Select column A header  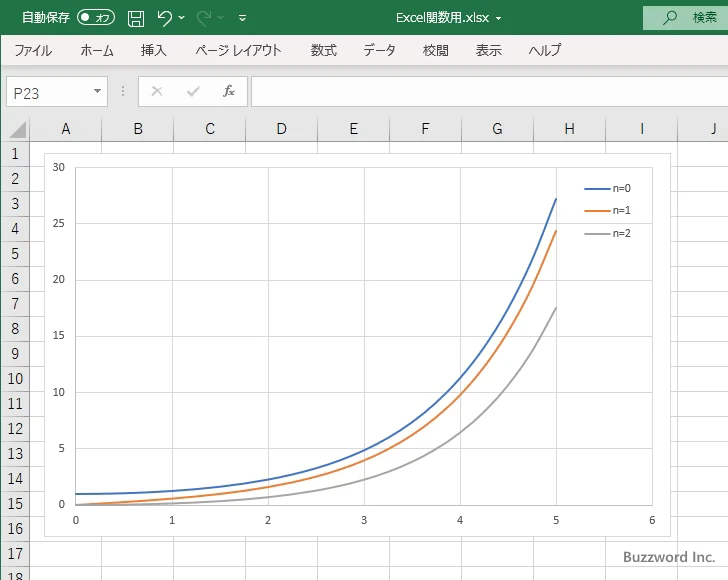pos(65,129)
